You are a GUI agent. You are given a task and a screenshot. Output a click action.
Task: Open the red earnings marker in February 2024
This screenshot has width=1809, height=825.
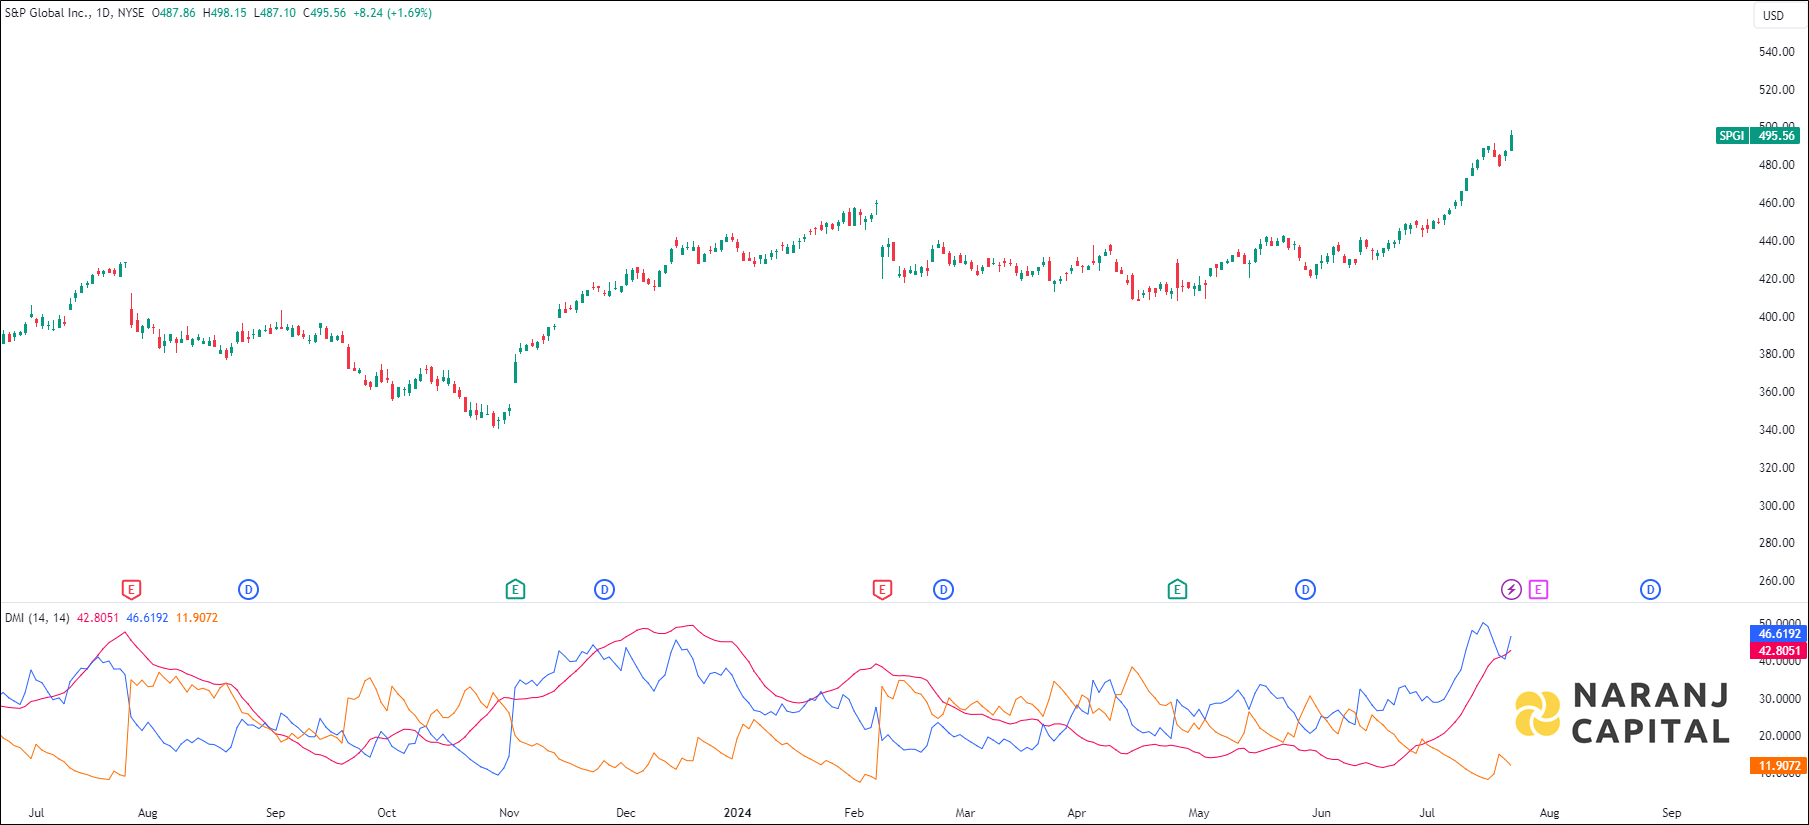point(882,590)
